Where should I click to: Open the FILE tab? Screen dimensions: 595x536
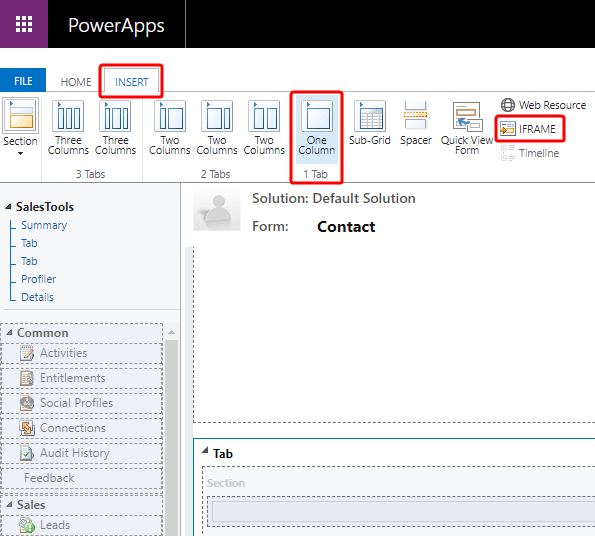point(23,81)
